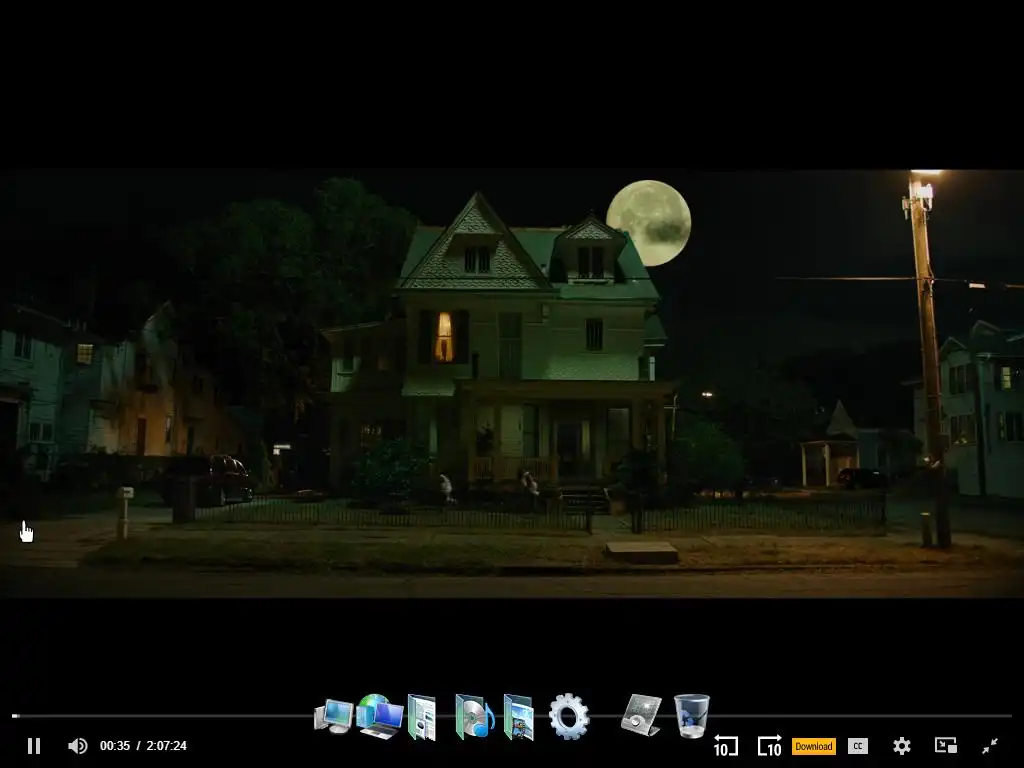Open player settings gear
Image resolution: width=1024 pixels, height=768 pixels.
tap(902, 746)
